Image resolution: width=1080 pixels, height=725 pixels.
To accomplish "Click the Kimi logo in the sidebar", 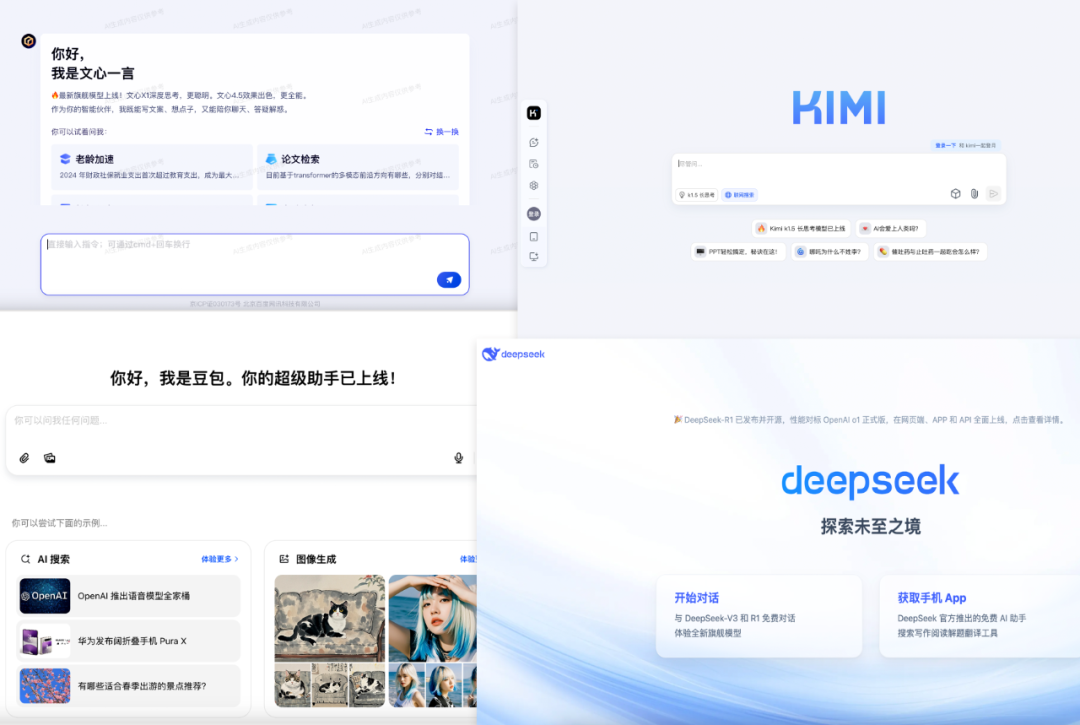I will tap(534, 113).
